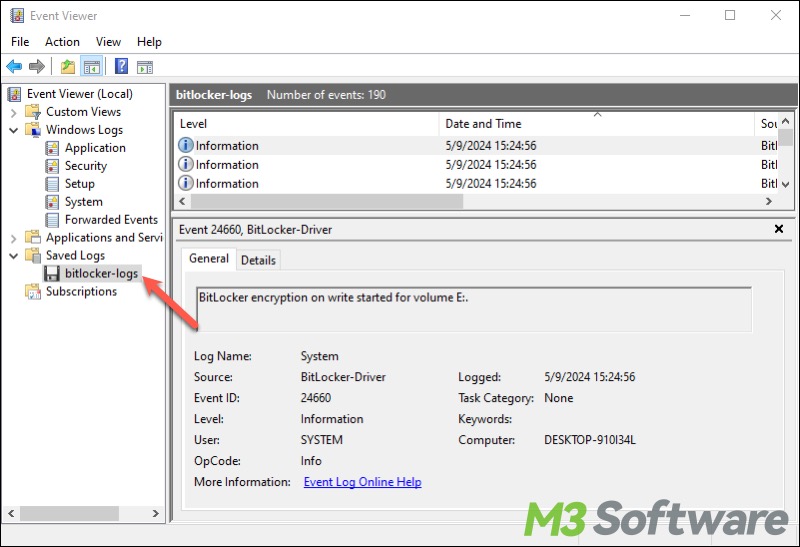Image resolution: width=800 pixels, height=547 pixels.
Task: Click the Computer value DESKTOP-910I34L
Action: pos(590,440)
